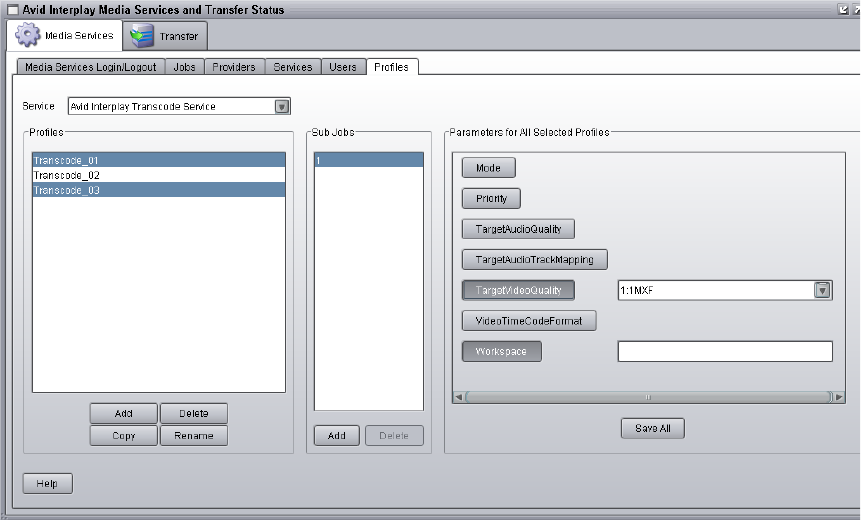The height and width of the screenshot is (520, 861).
Task: Toggle the TargetVideoQuality parameter
Action: tap(518, 290)
